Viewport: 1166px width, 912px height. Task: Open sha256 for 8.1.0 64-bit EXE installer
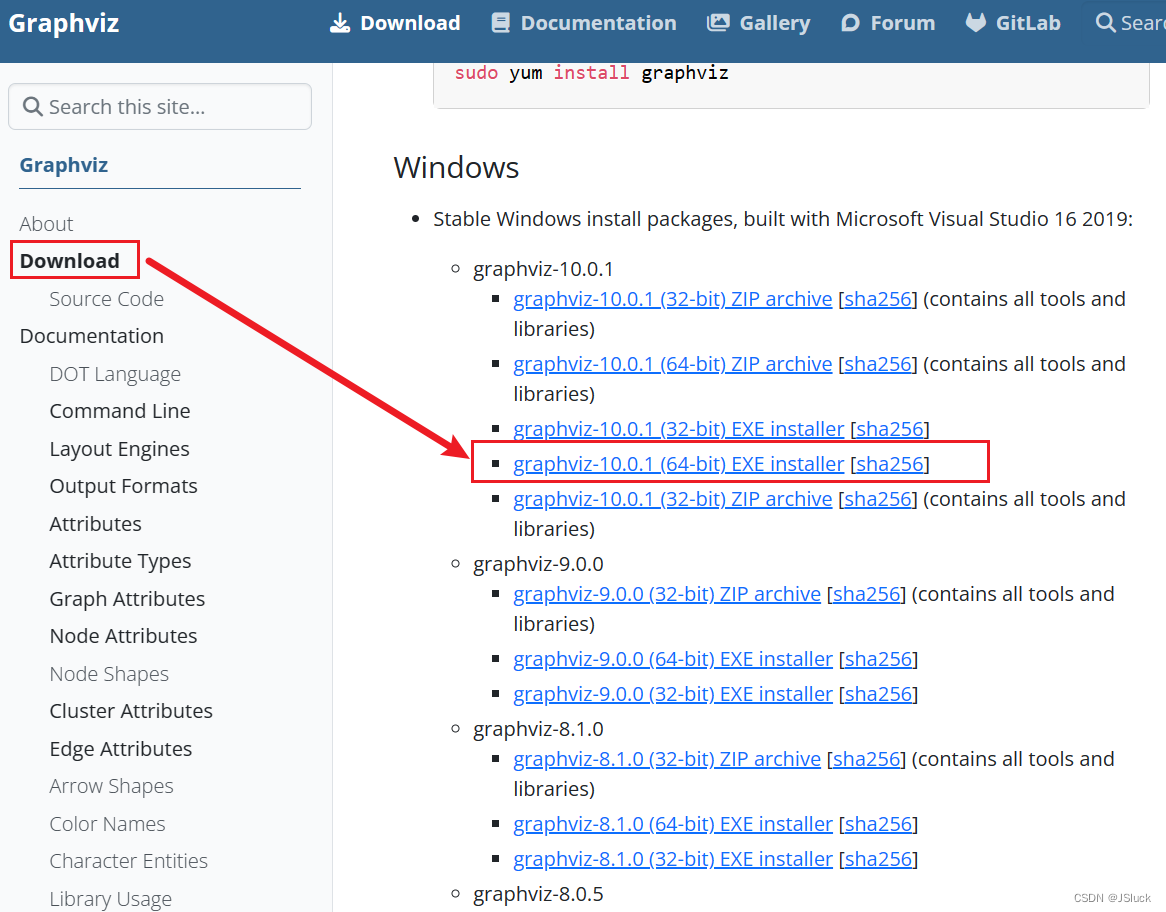click(878, 824)
